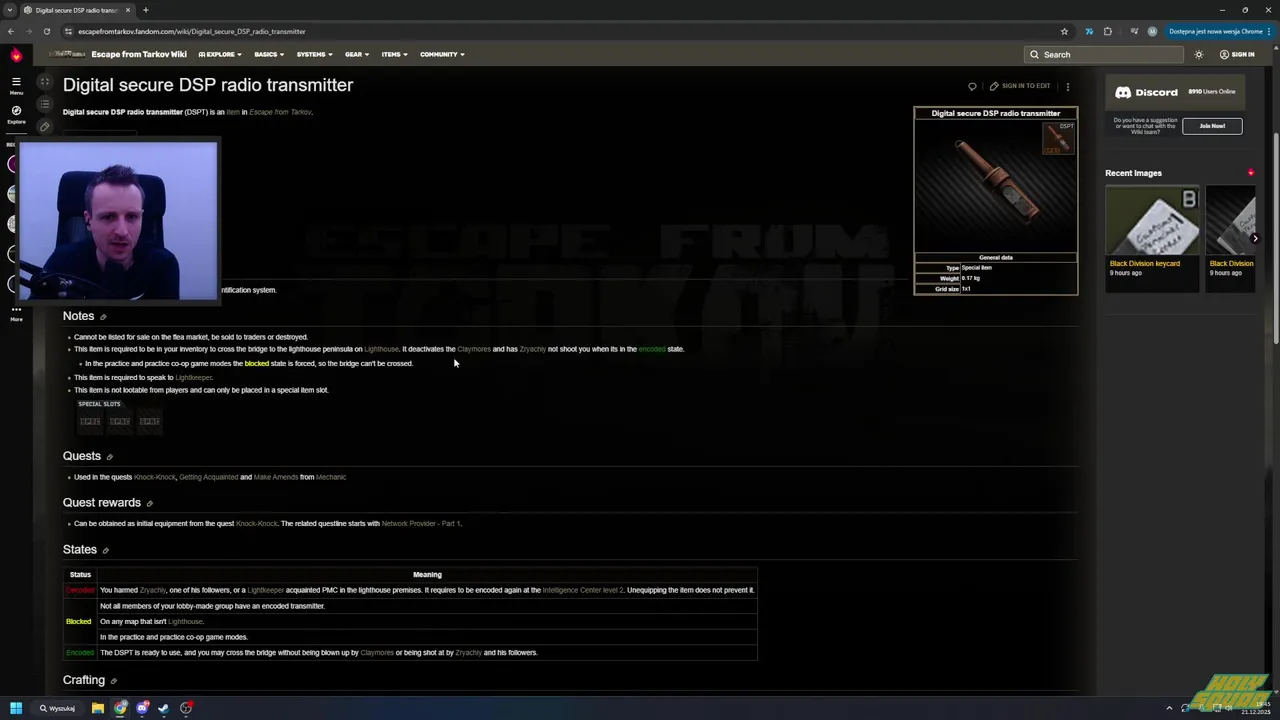
Task: Click the translate icon in address bar
Action: pyautogui.click(x=1089, y=31)
